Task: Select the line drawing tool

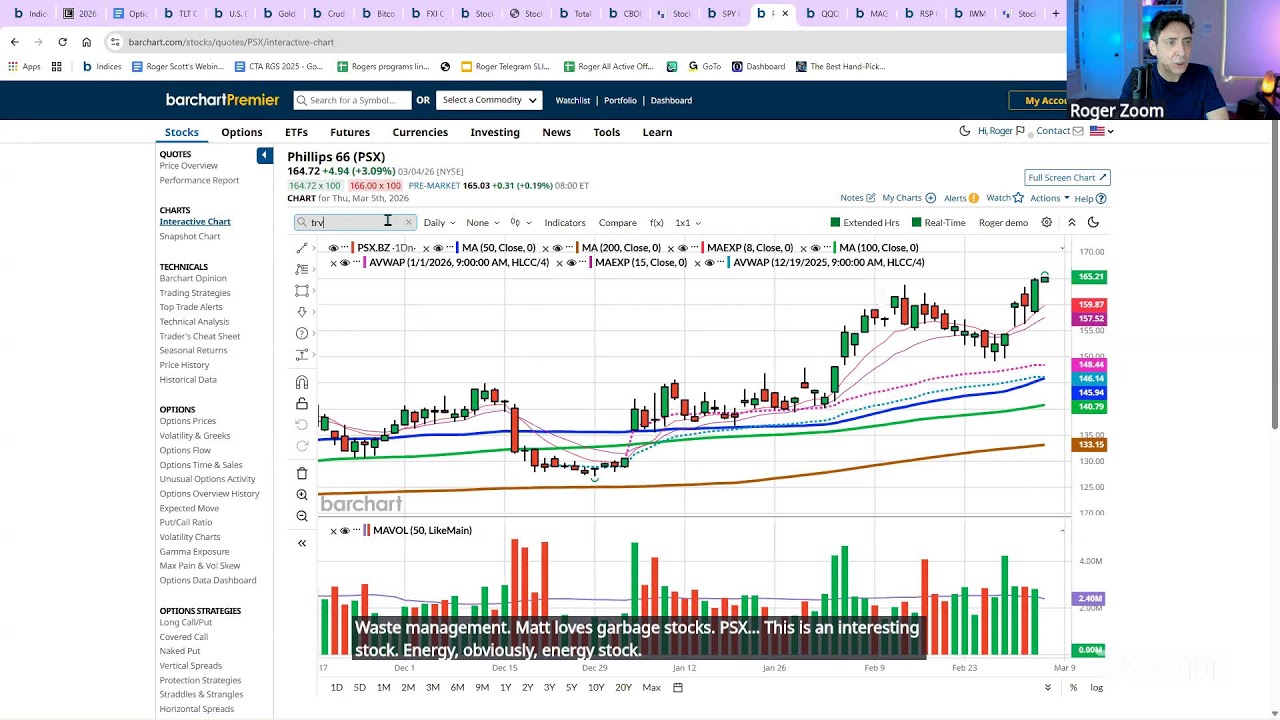Action: pyautogui.click(x=302, y=248)
